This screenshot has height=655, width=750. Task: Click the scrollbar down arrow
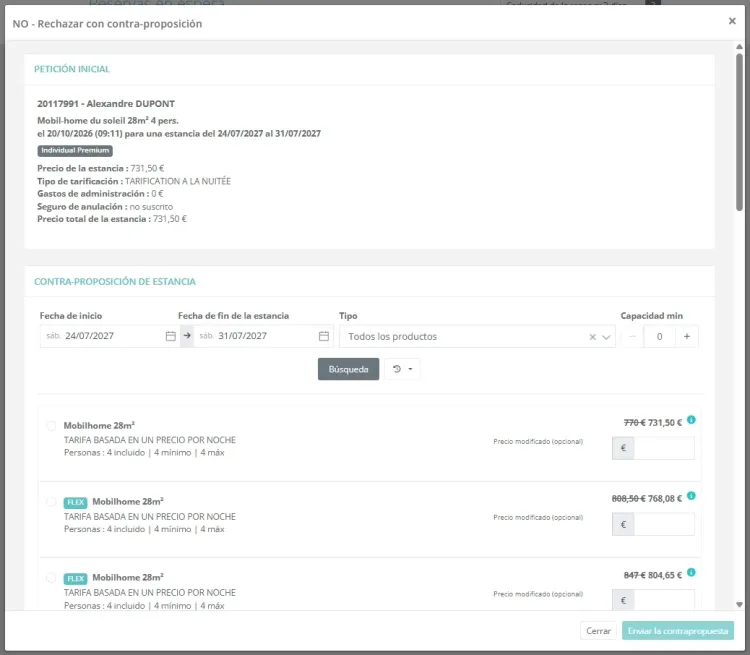coord(739,605)
